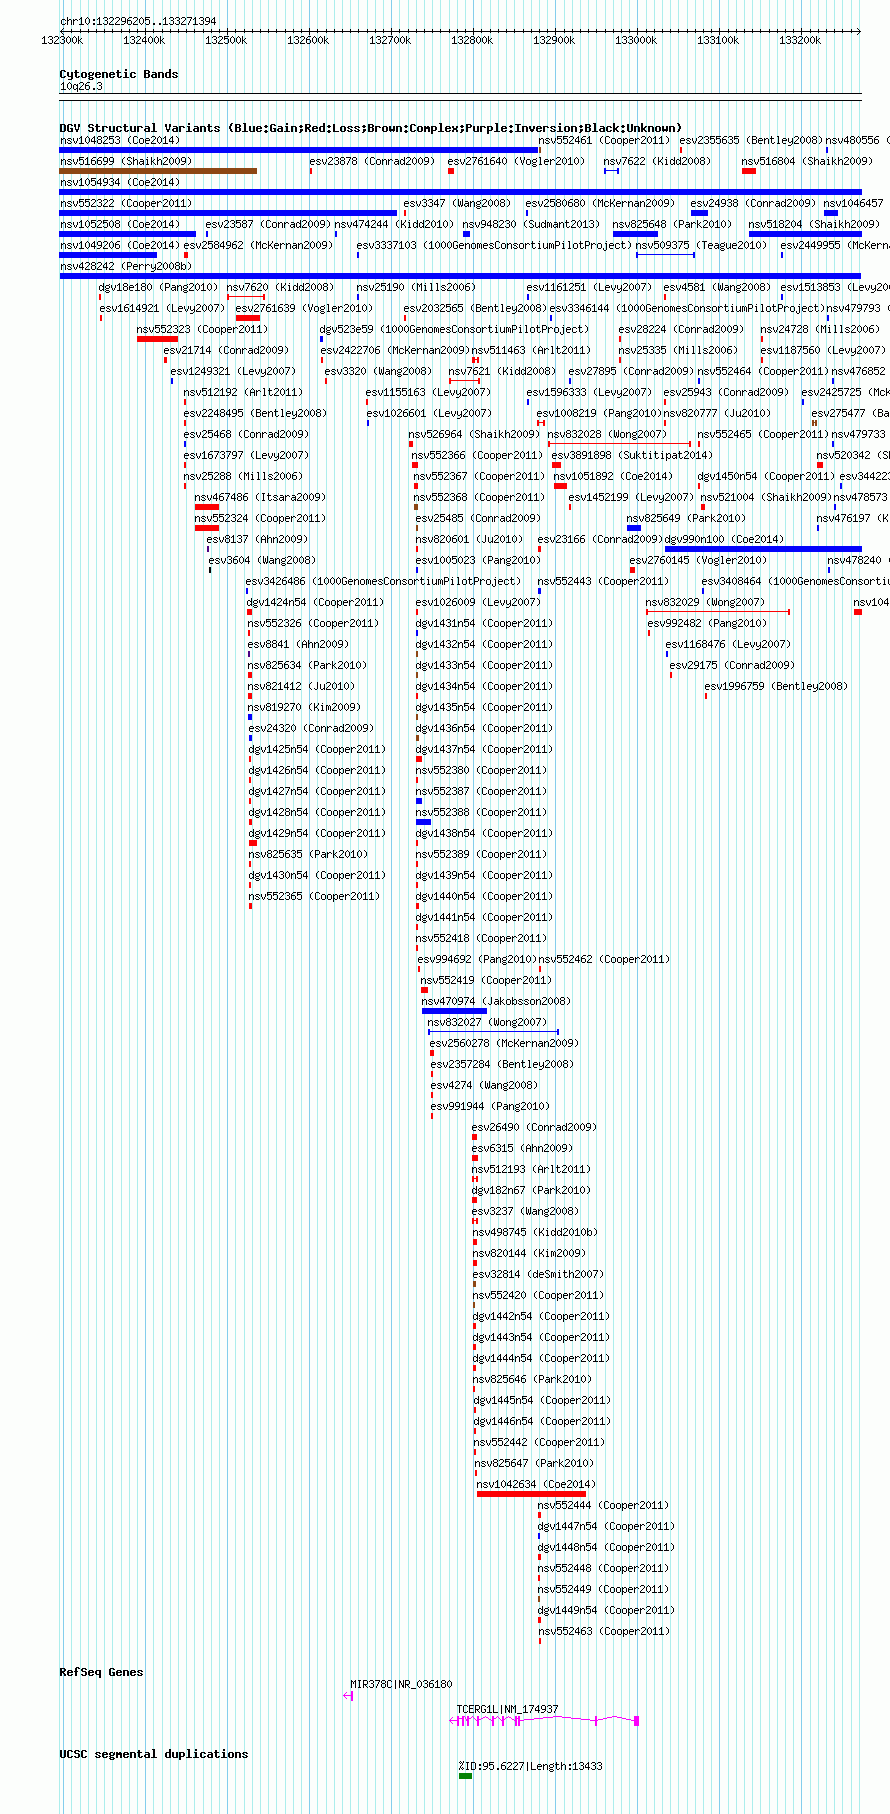
Task: Open variant nsv552463 (Cooper2011)
Action: coord(603,1631)
